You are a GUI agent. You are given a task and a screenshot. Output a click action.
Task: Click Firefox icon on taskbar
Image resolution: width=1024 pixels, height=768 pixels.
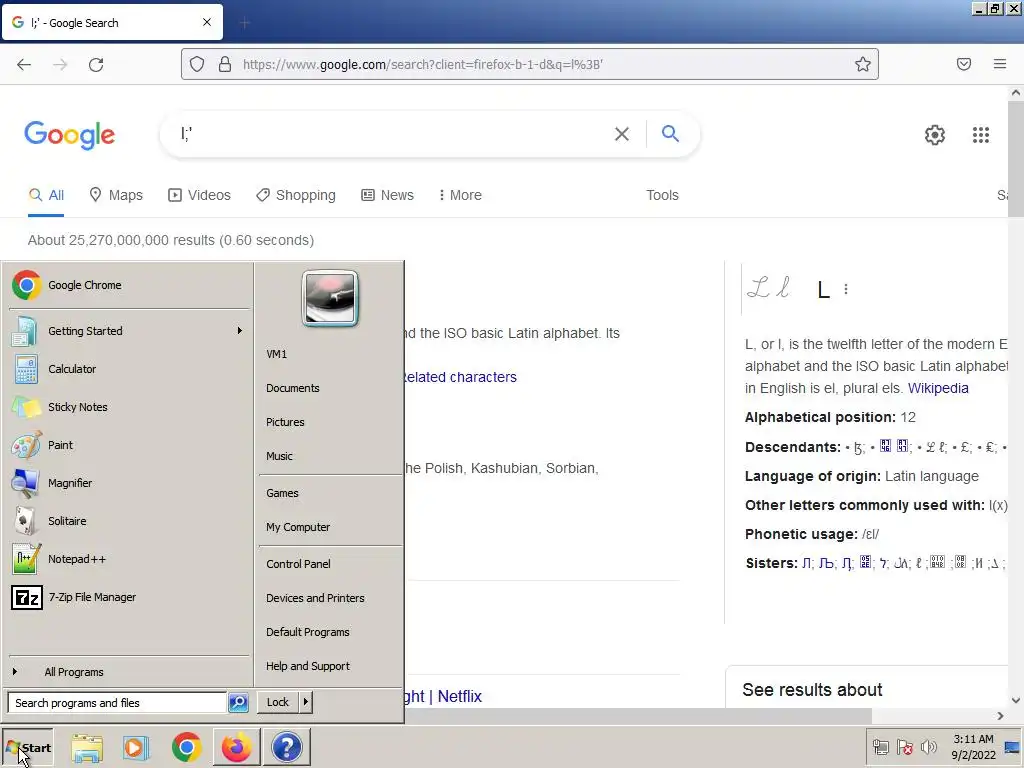236,747
